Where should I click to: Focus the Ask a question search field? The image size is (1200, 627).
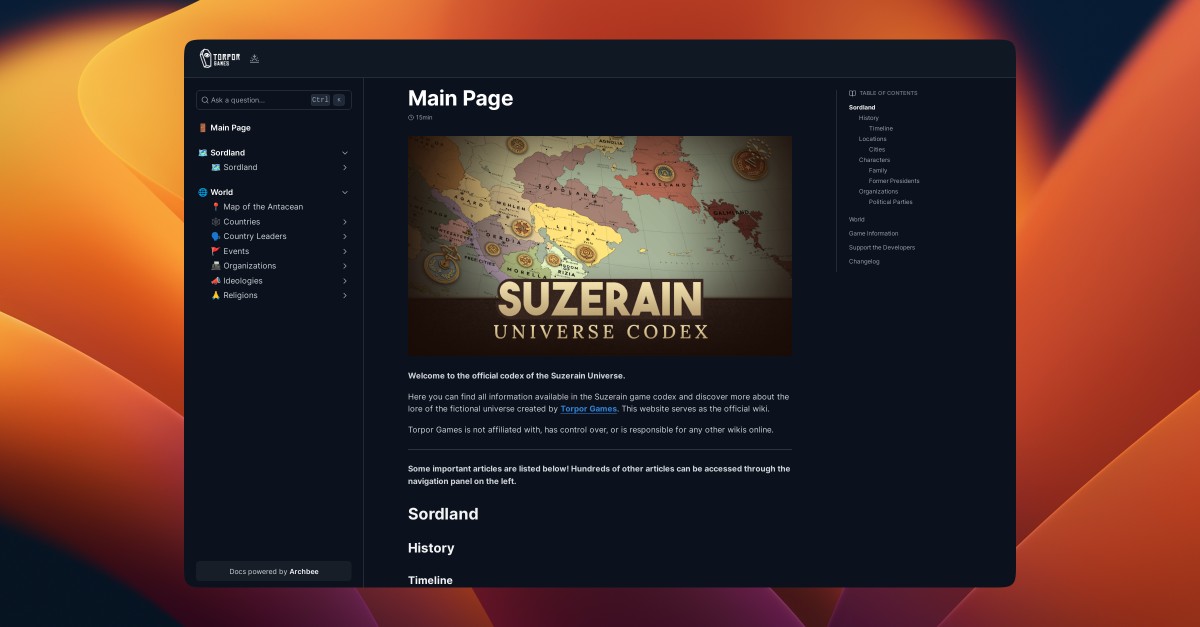(274, 100)
